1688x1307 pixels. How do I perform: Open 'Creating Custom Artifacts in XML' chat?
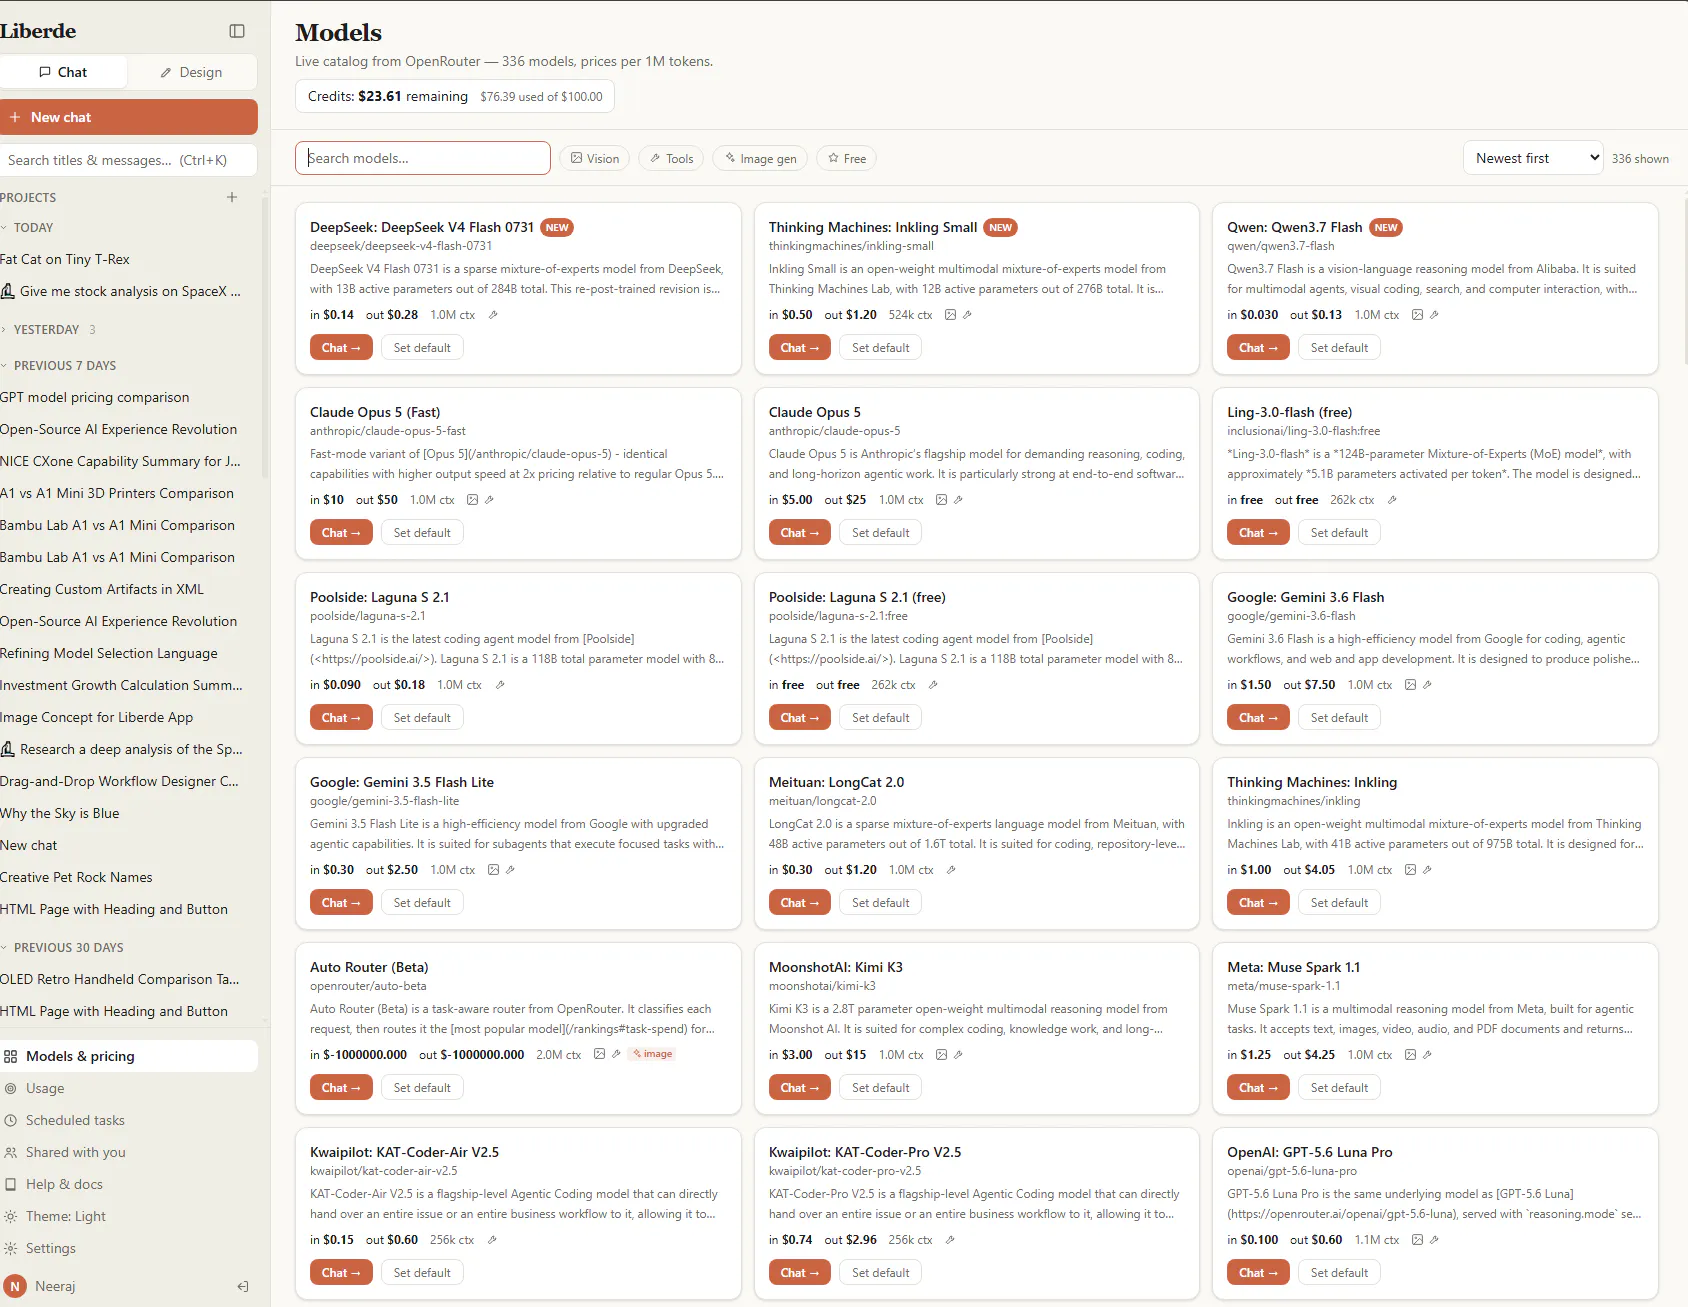click(128, 589)
